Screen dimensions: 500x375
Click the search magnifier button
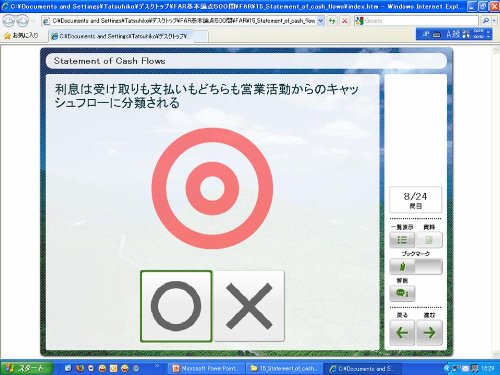(486, 21)
